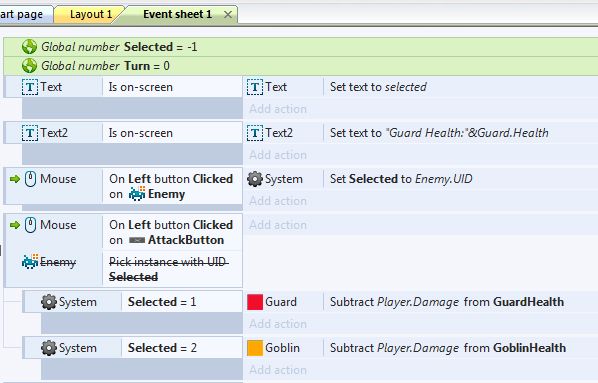
Task: Click the orange Goblin object icon
Action: click(255, 348)
